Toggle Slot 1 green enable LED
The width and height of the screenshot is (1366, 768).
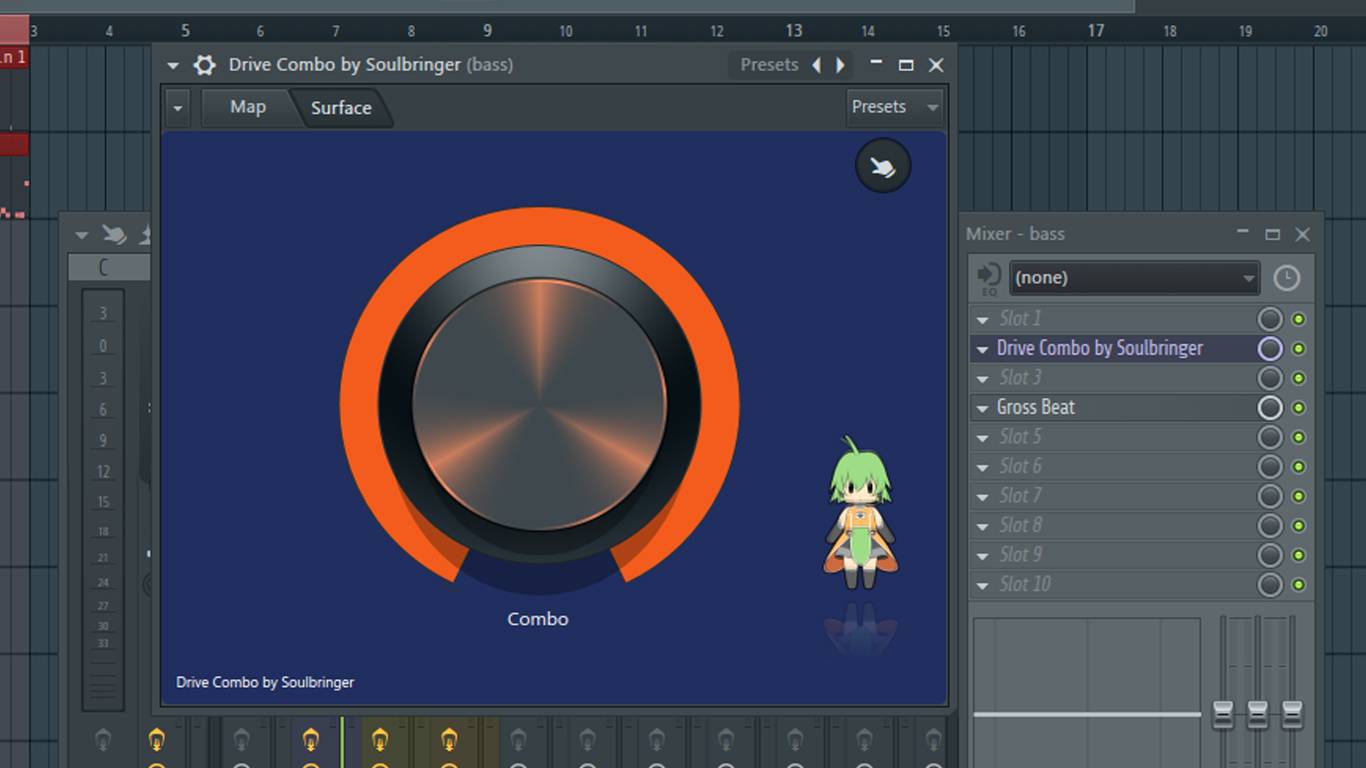[1299, 320]
